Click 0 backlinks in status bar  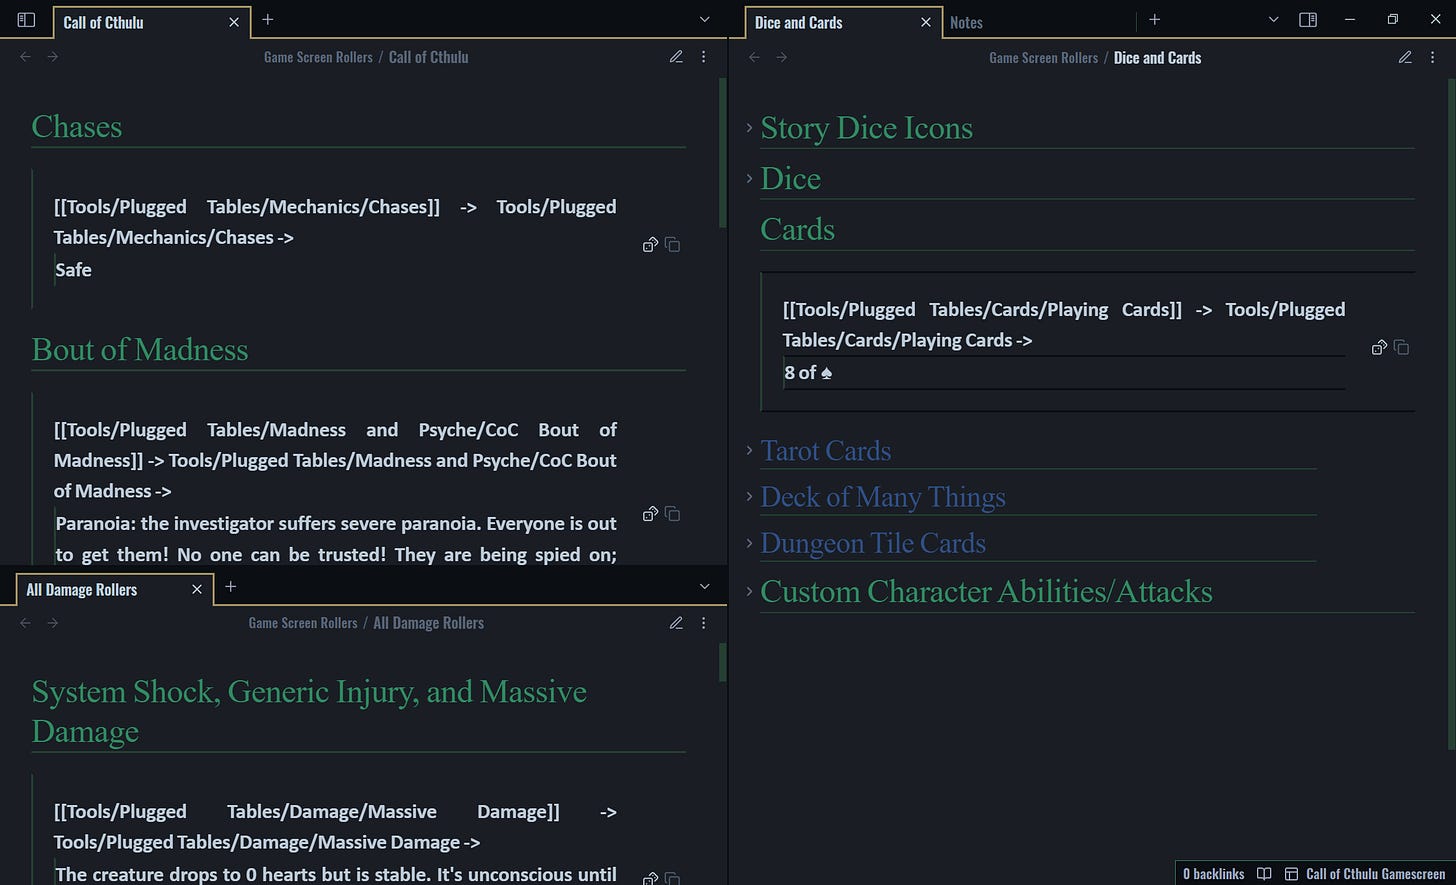pos(1213,874)
